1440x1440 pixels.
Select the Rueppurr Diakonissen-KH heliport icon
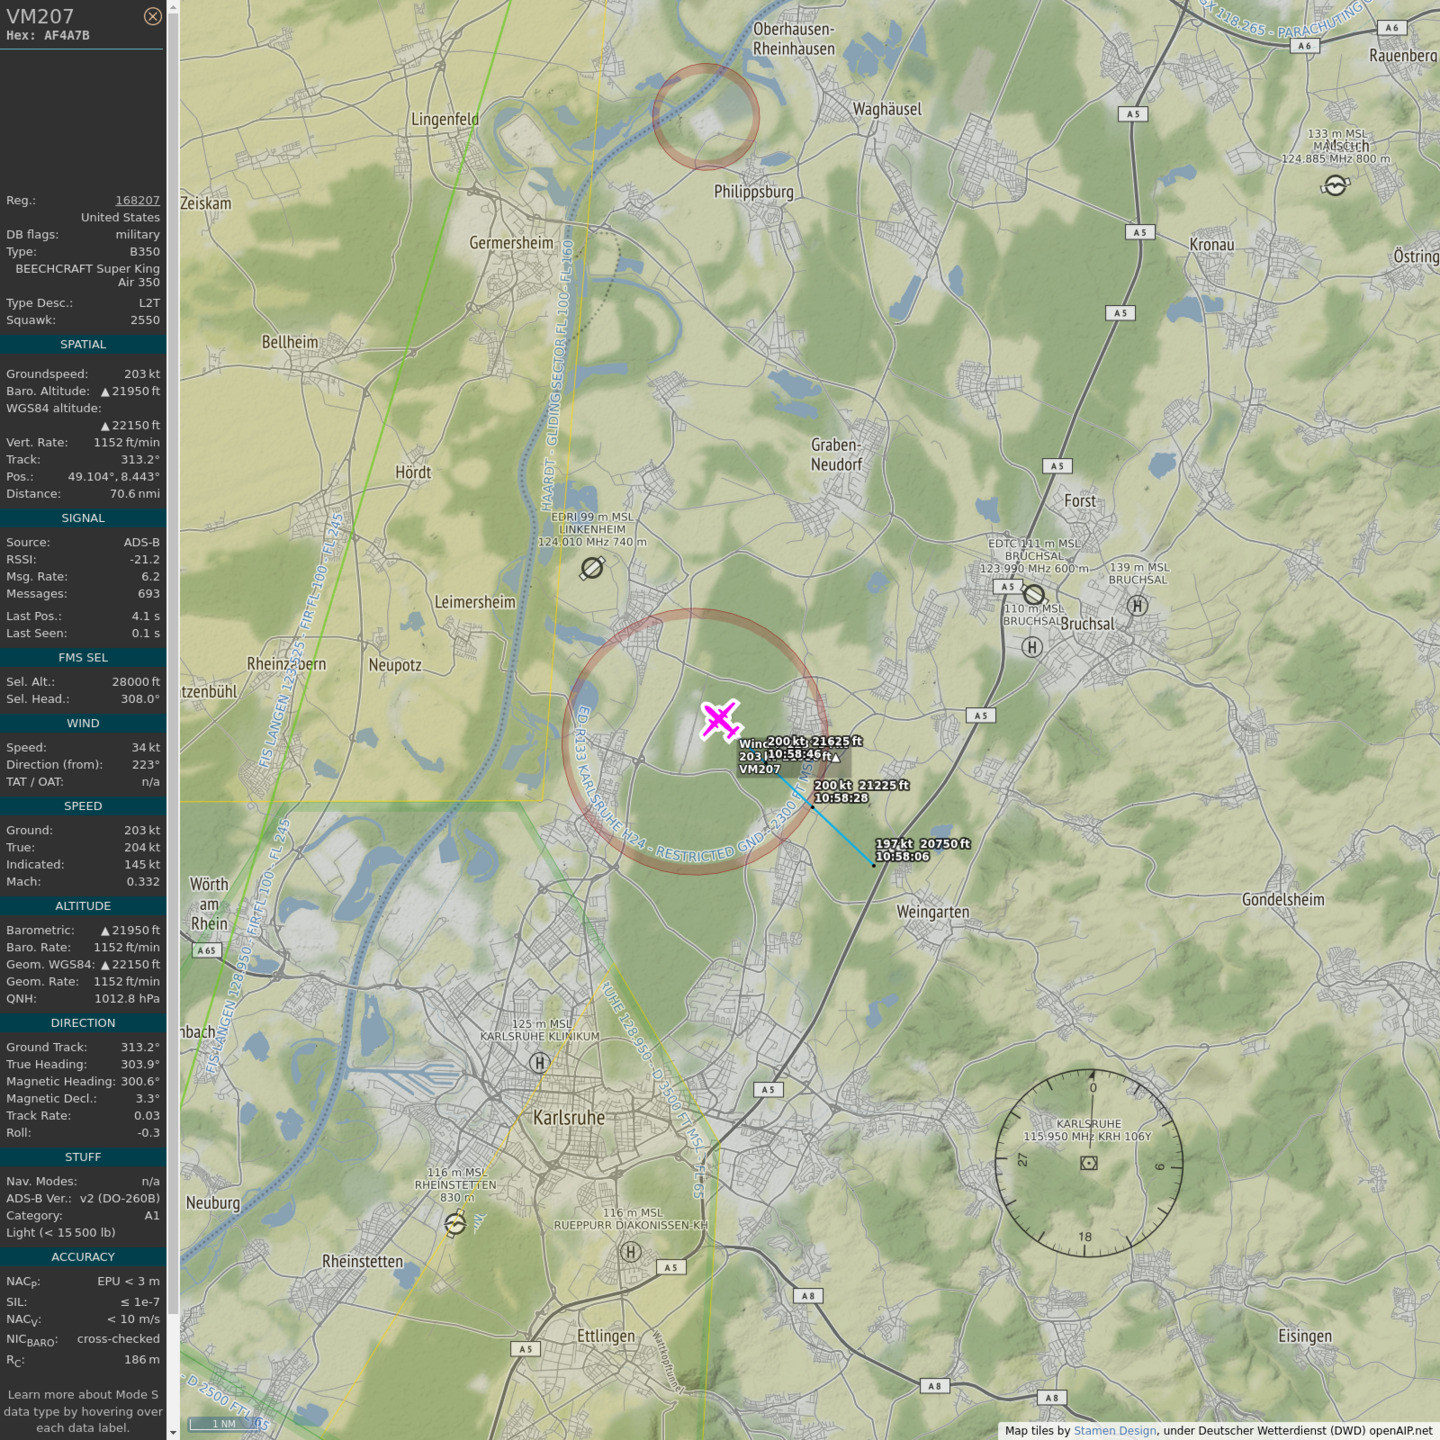click(x=630, y=1252)
